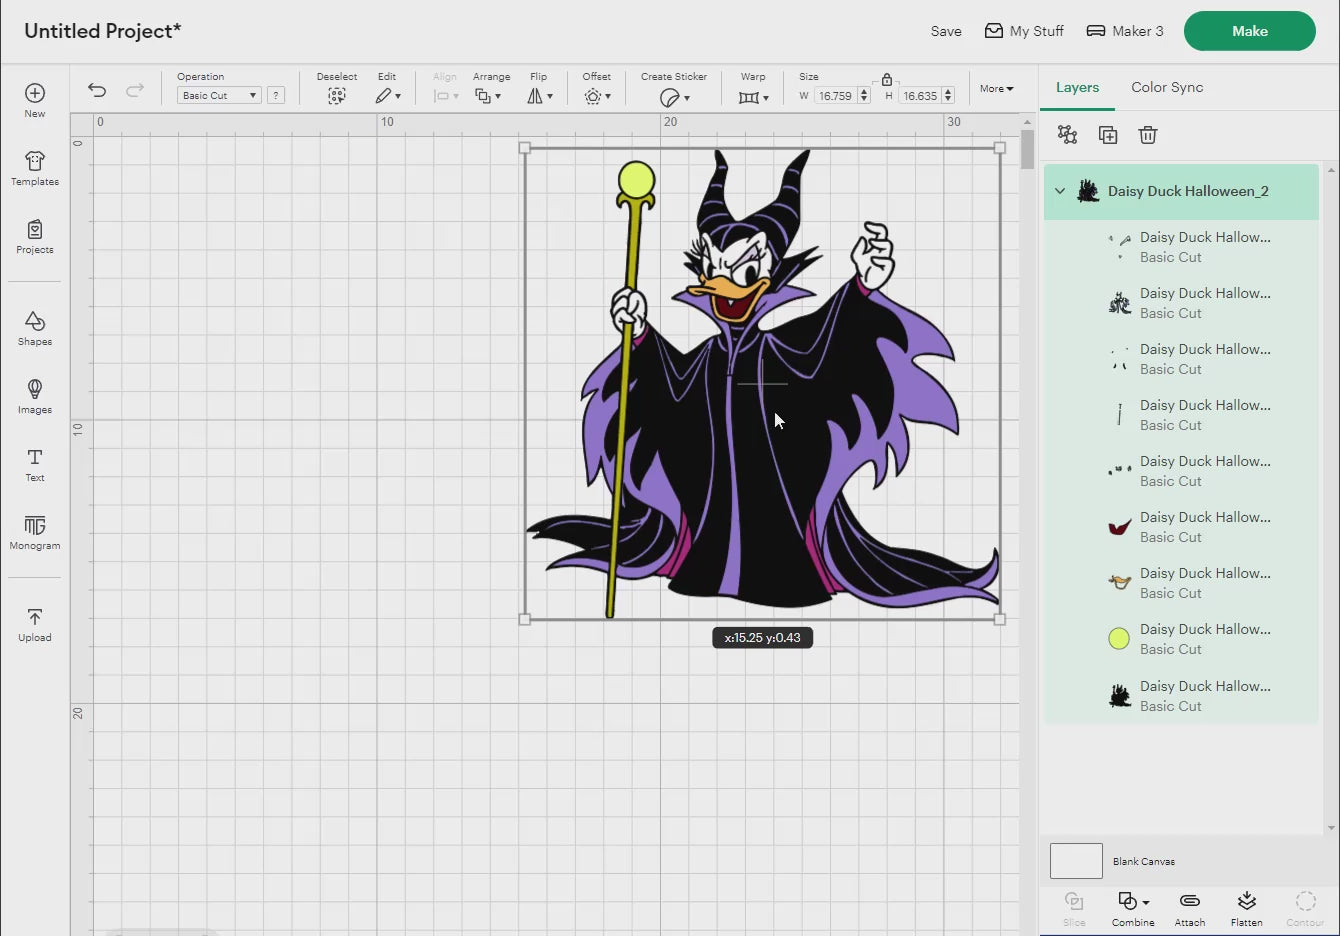
Task: Click the Blank Canvas swatch
Action: coord(1076,861)
